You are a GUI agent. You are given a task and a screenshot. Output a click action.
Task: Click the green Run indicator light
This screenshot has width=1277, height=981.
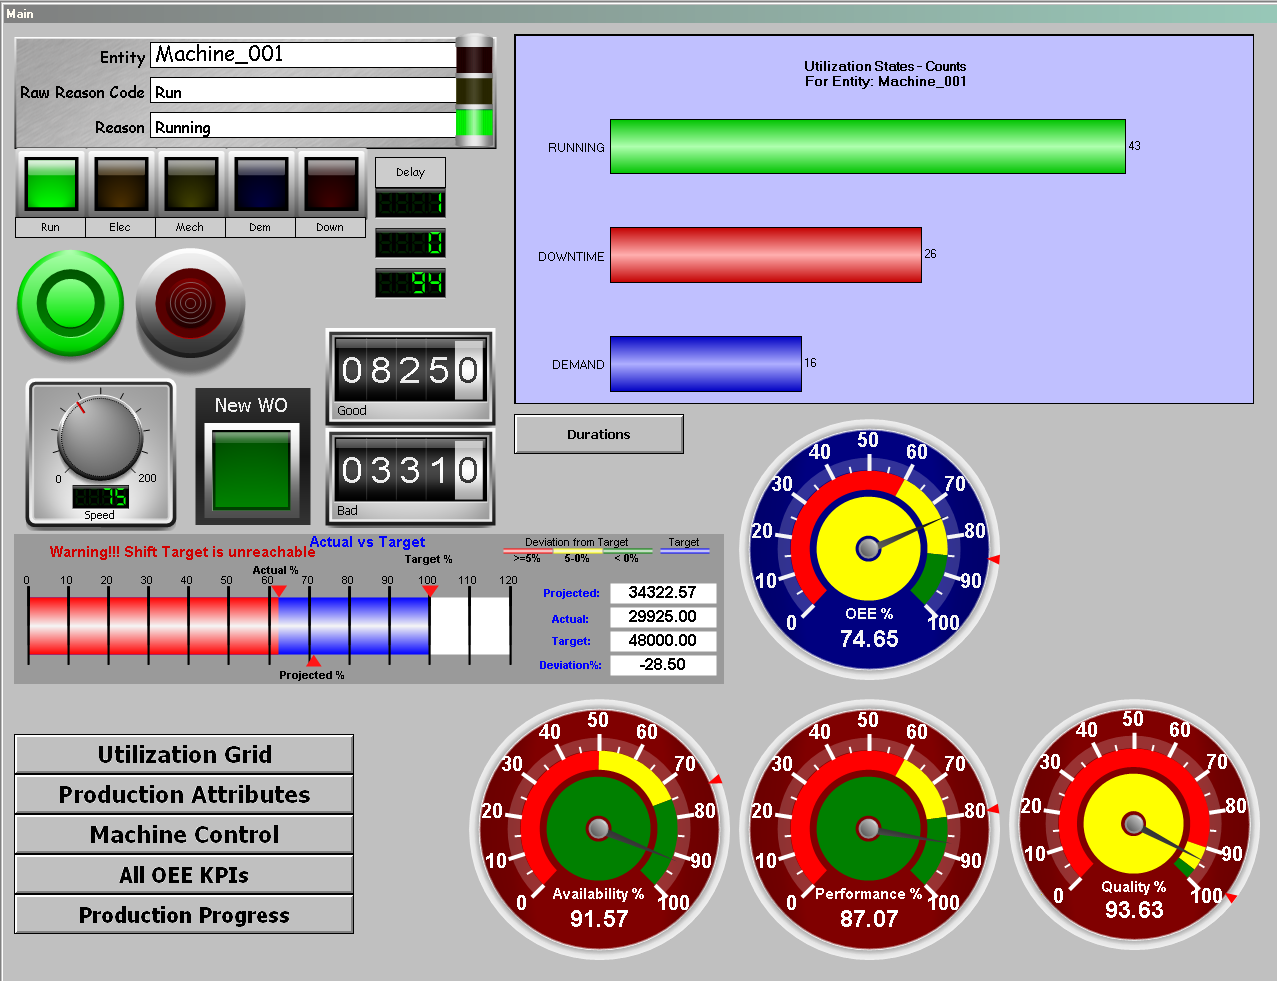(51, 184)
